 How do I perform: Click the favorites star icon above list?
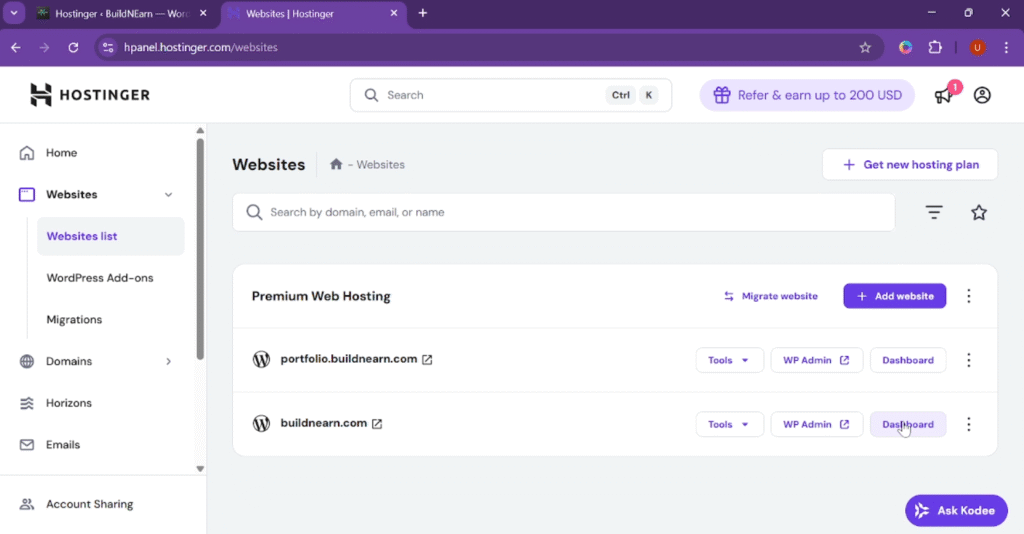pos(979,212)
